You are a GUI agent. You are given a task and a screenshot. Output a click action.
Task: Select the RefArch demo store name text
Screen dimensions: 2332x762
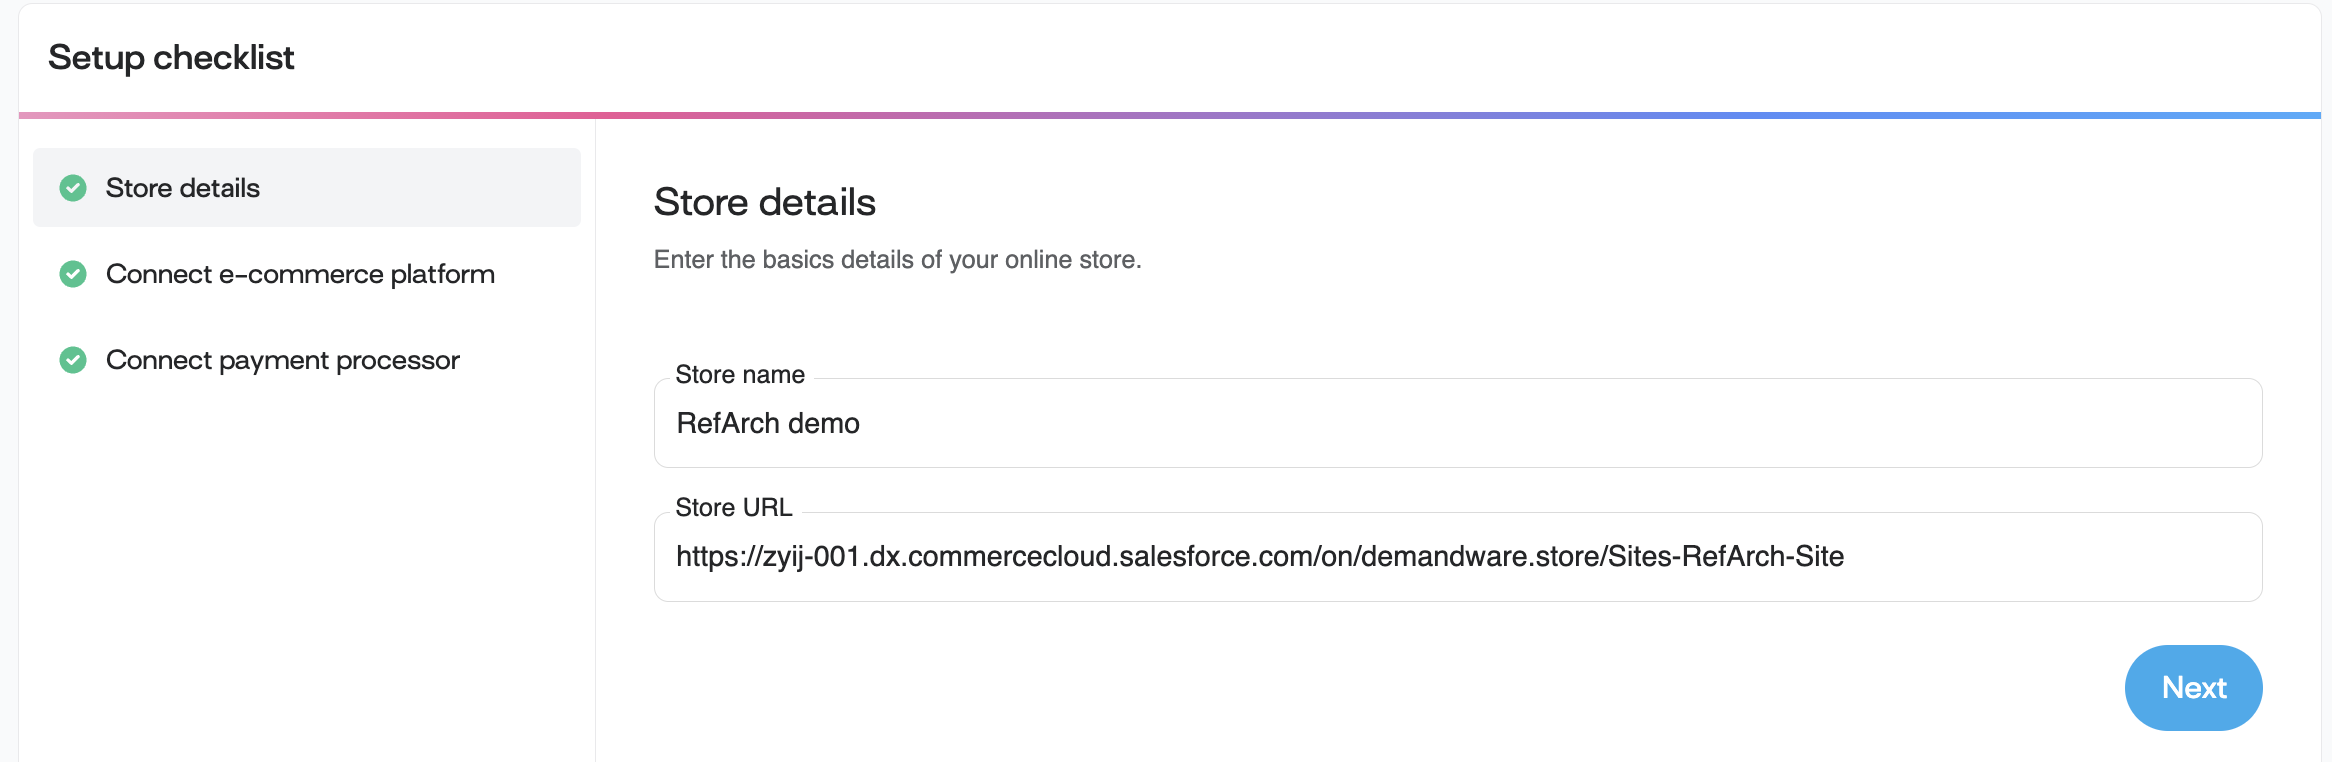pyautogui.click(x=766, y=423)
